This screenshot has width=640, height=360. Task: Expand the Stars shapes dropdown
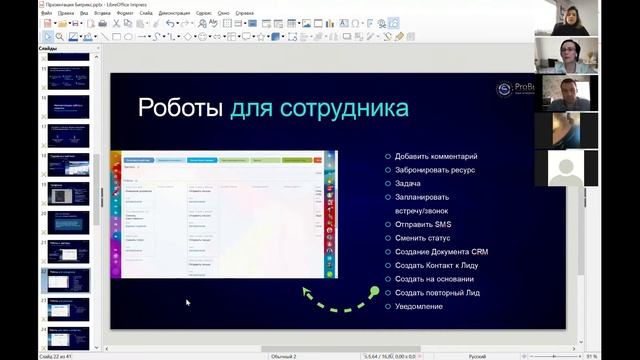[x=268, y=37]
